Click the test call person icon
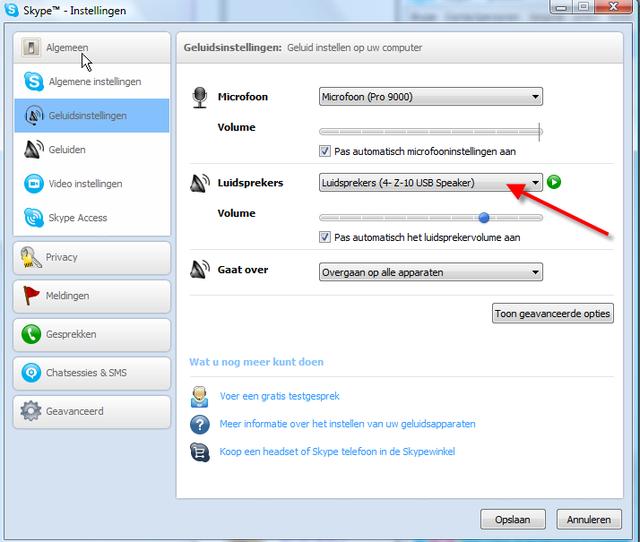This screenshot has width=640, height=542. coord(200,397)
